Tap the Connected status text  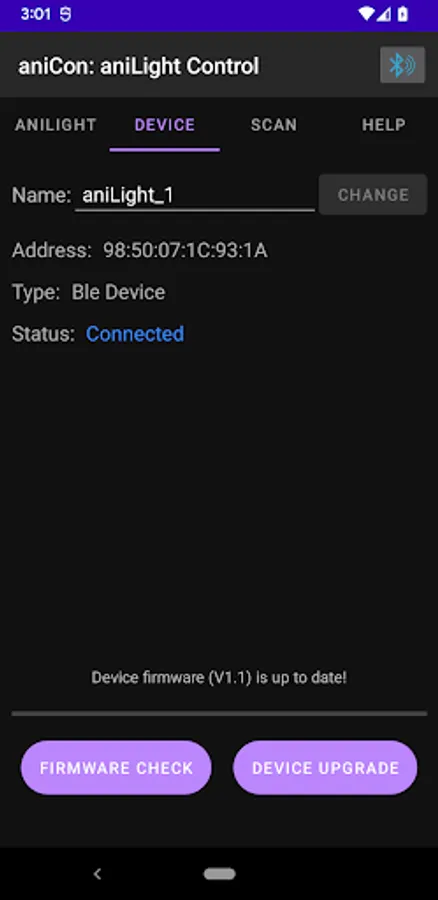click(135, 334)
